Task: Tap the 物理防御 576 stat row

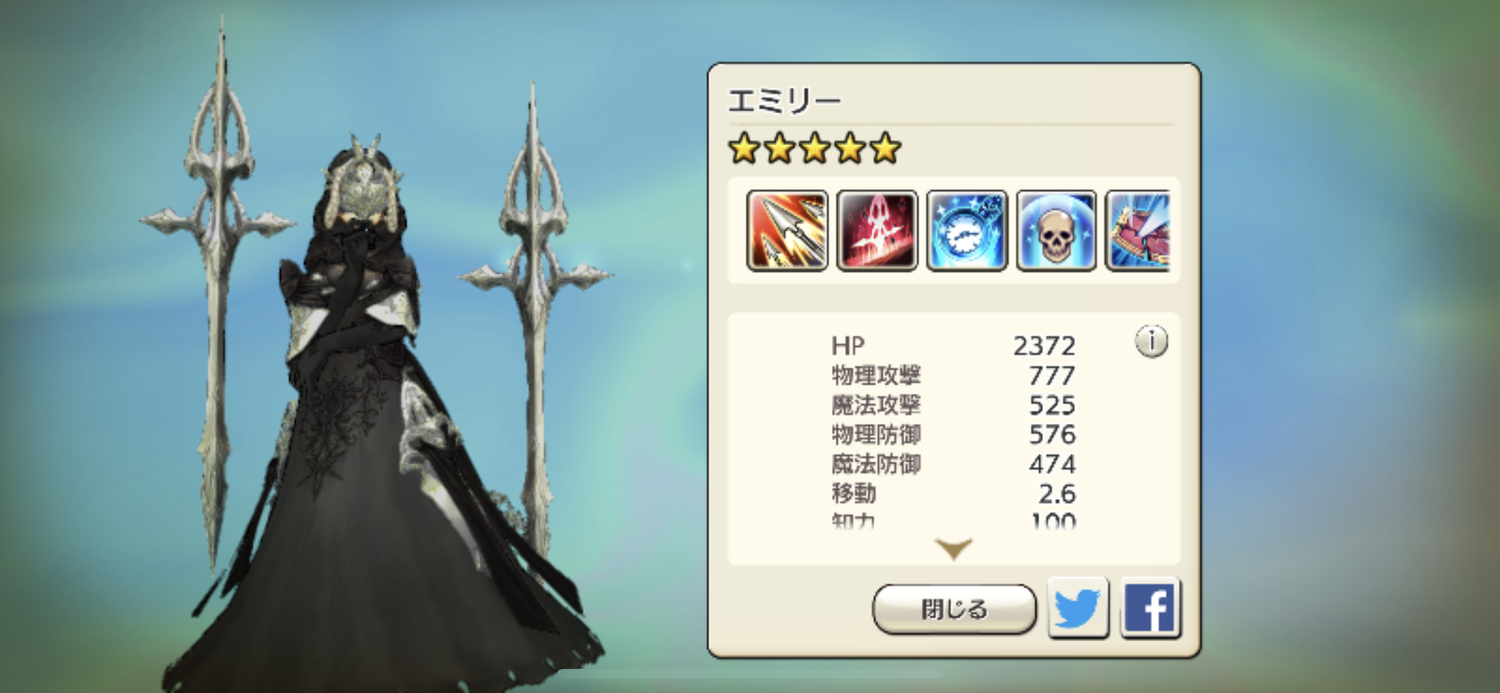Action: pyautogui.click(x=953, y=435)
